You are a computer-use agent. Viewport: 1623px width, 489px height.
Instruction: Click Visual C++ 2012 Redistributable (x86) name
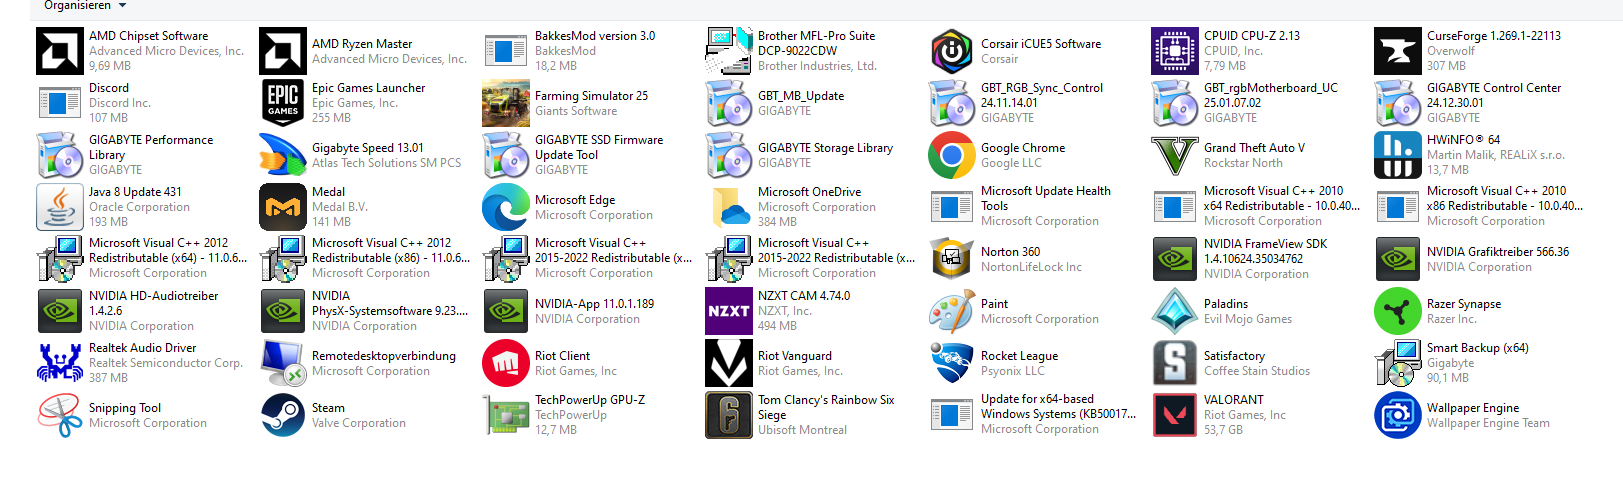[391, 250]
